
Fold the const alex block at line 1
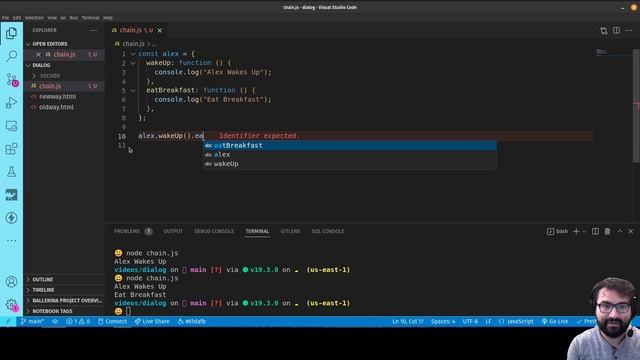point(133,54)
